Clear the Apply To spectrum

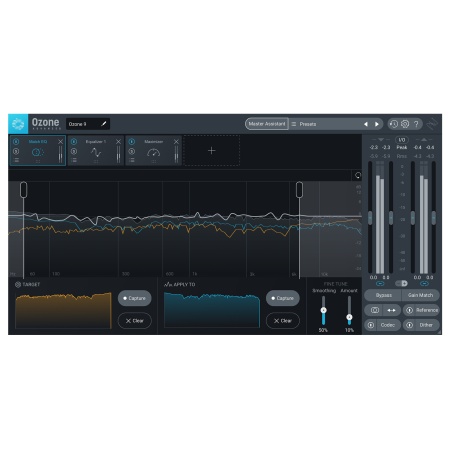click(x=282, y=321)
